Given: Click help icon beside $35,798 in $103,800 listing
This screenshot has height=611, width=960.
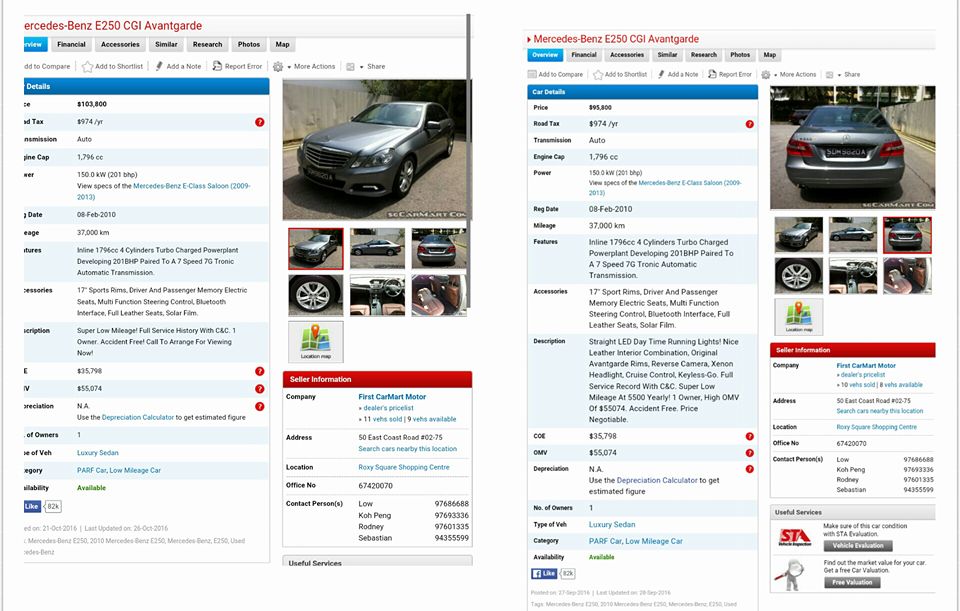Looking at the screenshot, I should (x=260, y=371).
